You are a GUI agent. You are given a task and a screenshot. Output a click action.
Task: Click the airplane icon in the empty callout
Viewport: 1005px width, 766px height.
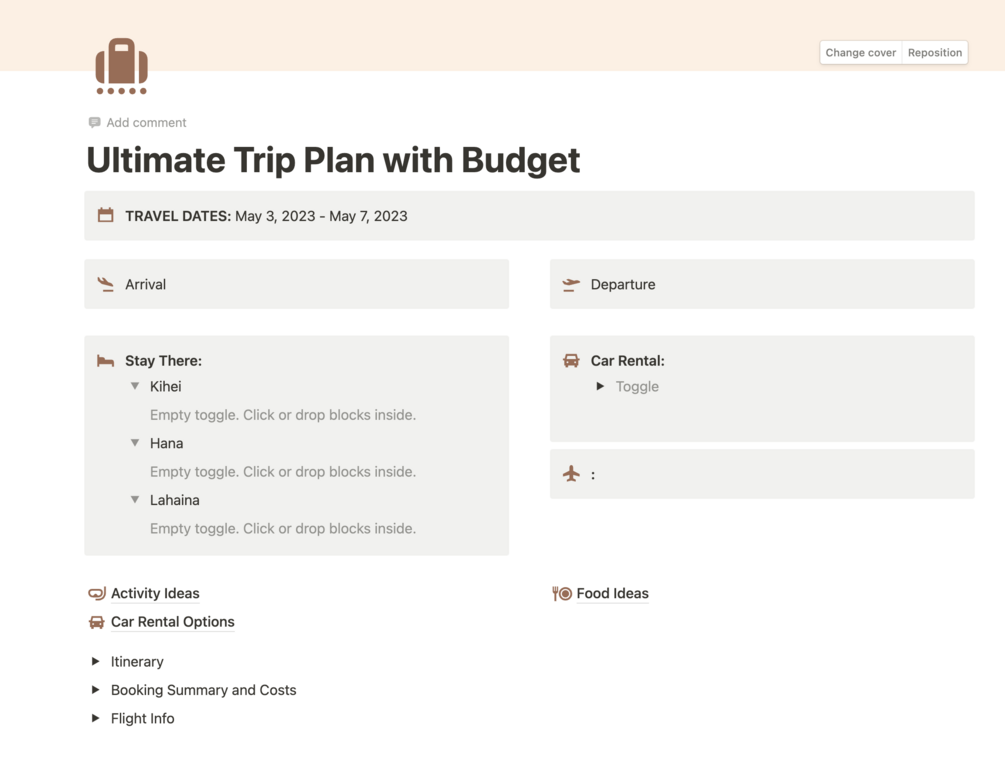coord(570,474)
